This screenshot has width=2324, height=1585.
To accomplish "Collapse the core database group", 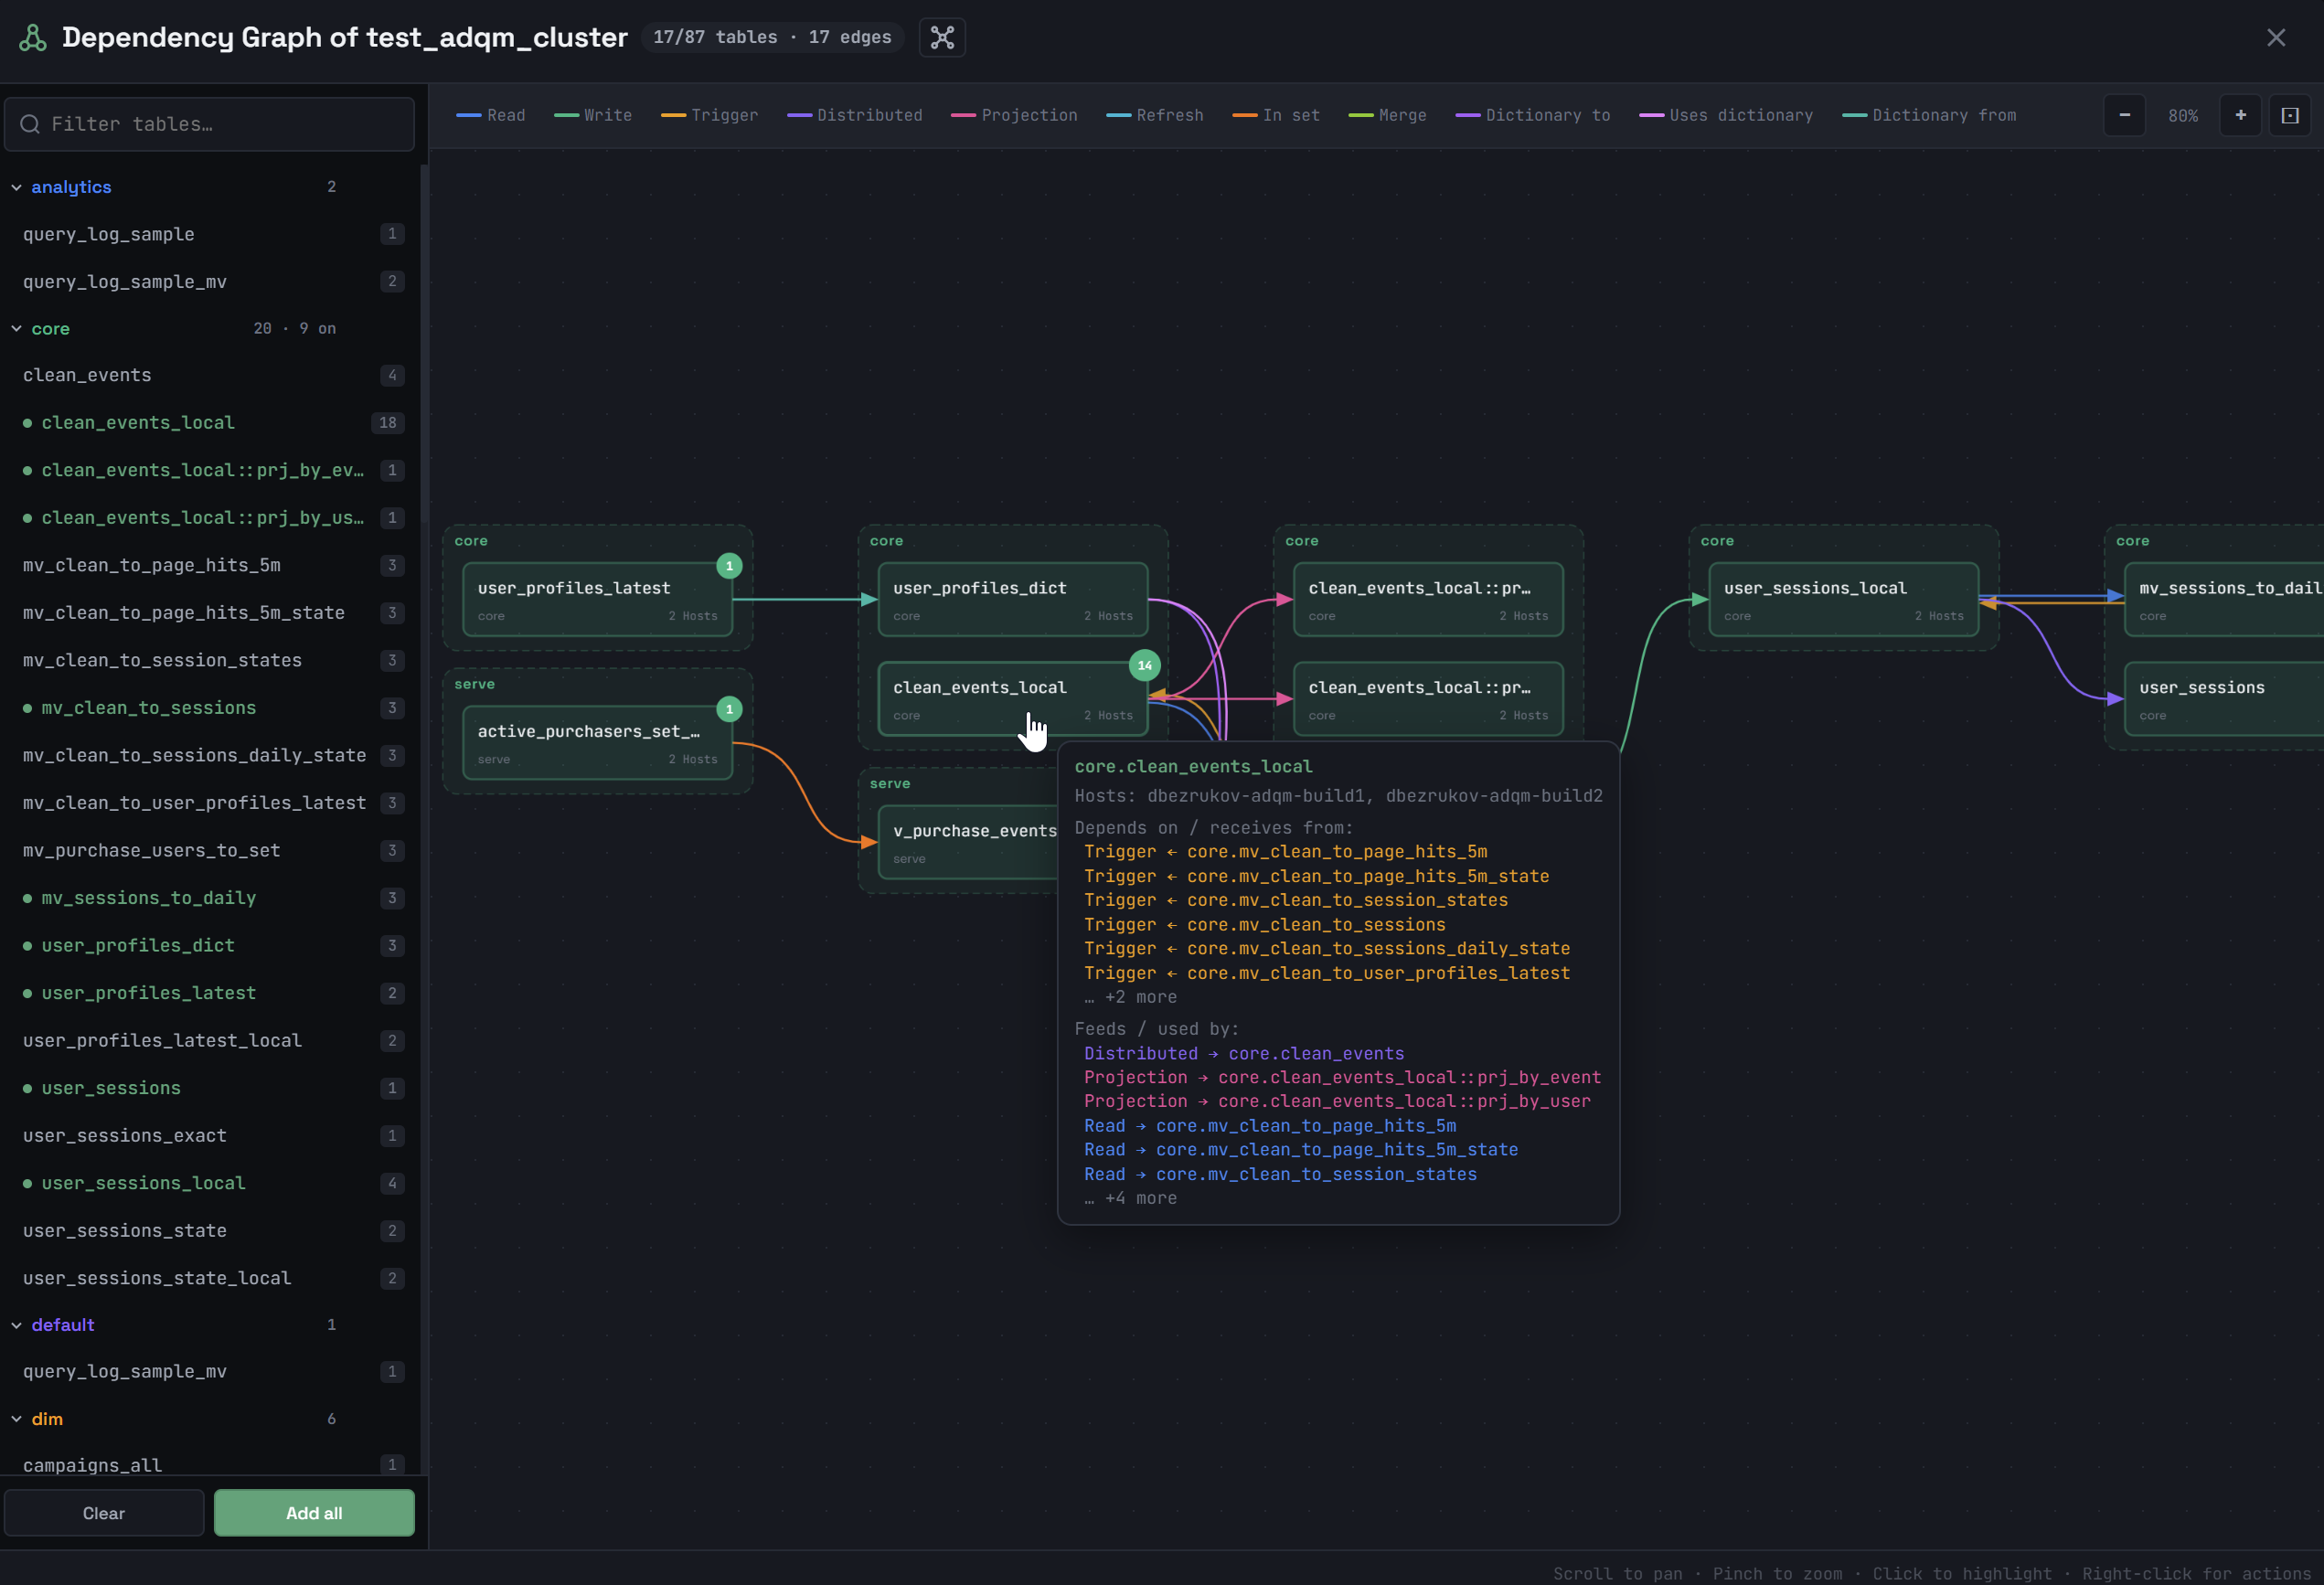I will coord(17,329).
